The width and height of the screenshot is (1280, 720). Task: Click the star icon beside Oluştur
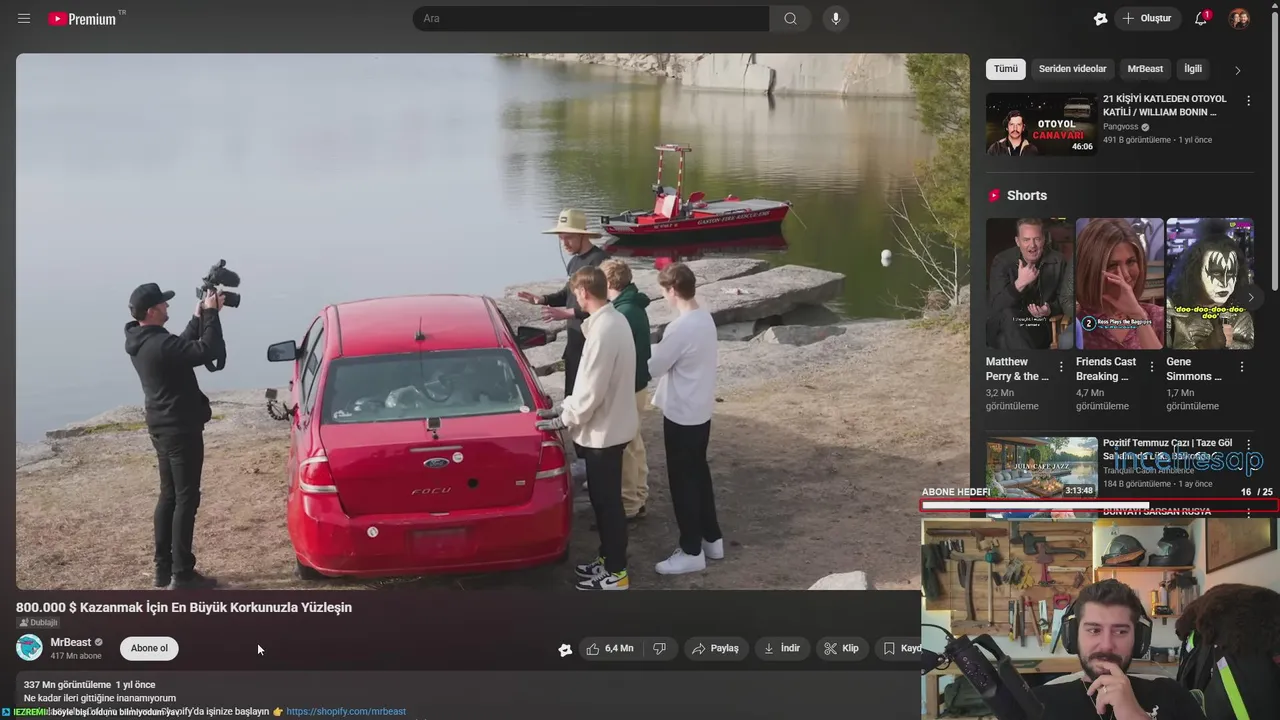(x=1100, y=18)
